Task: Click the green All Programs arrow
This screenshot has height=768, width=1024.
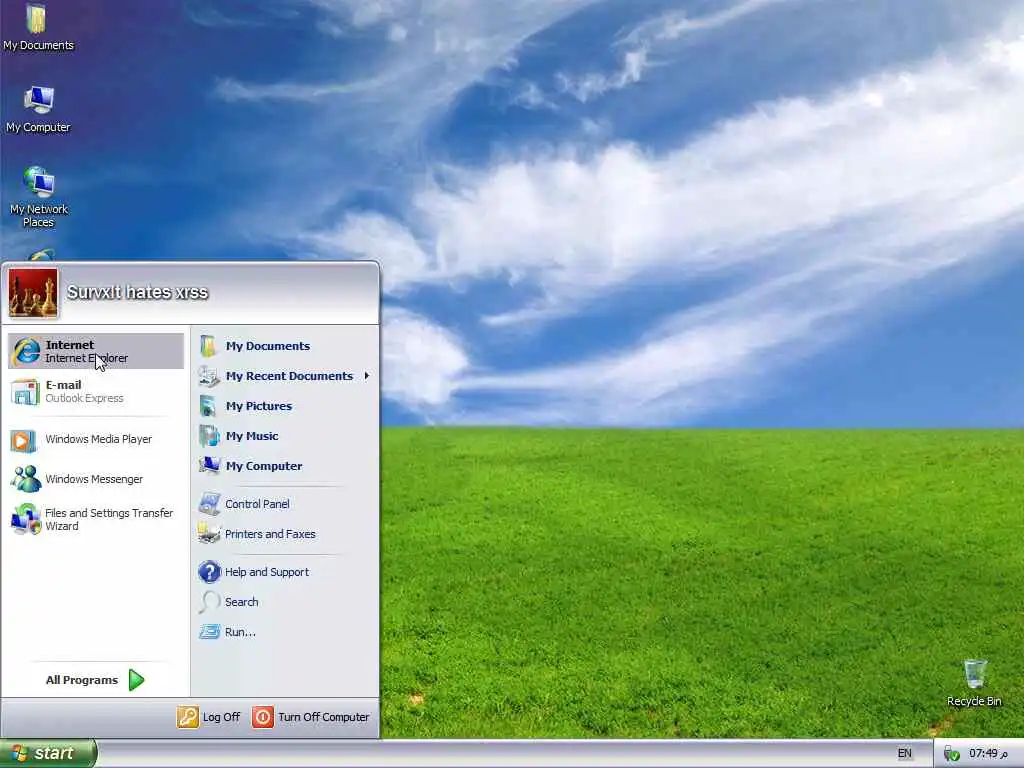Action: coord(136,680)
